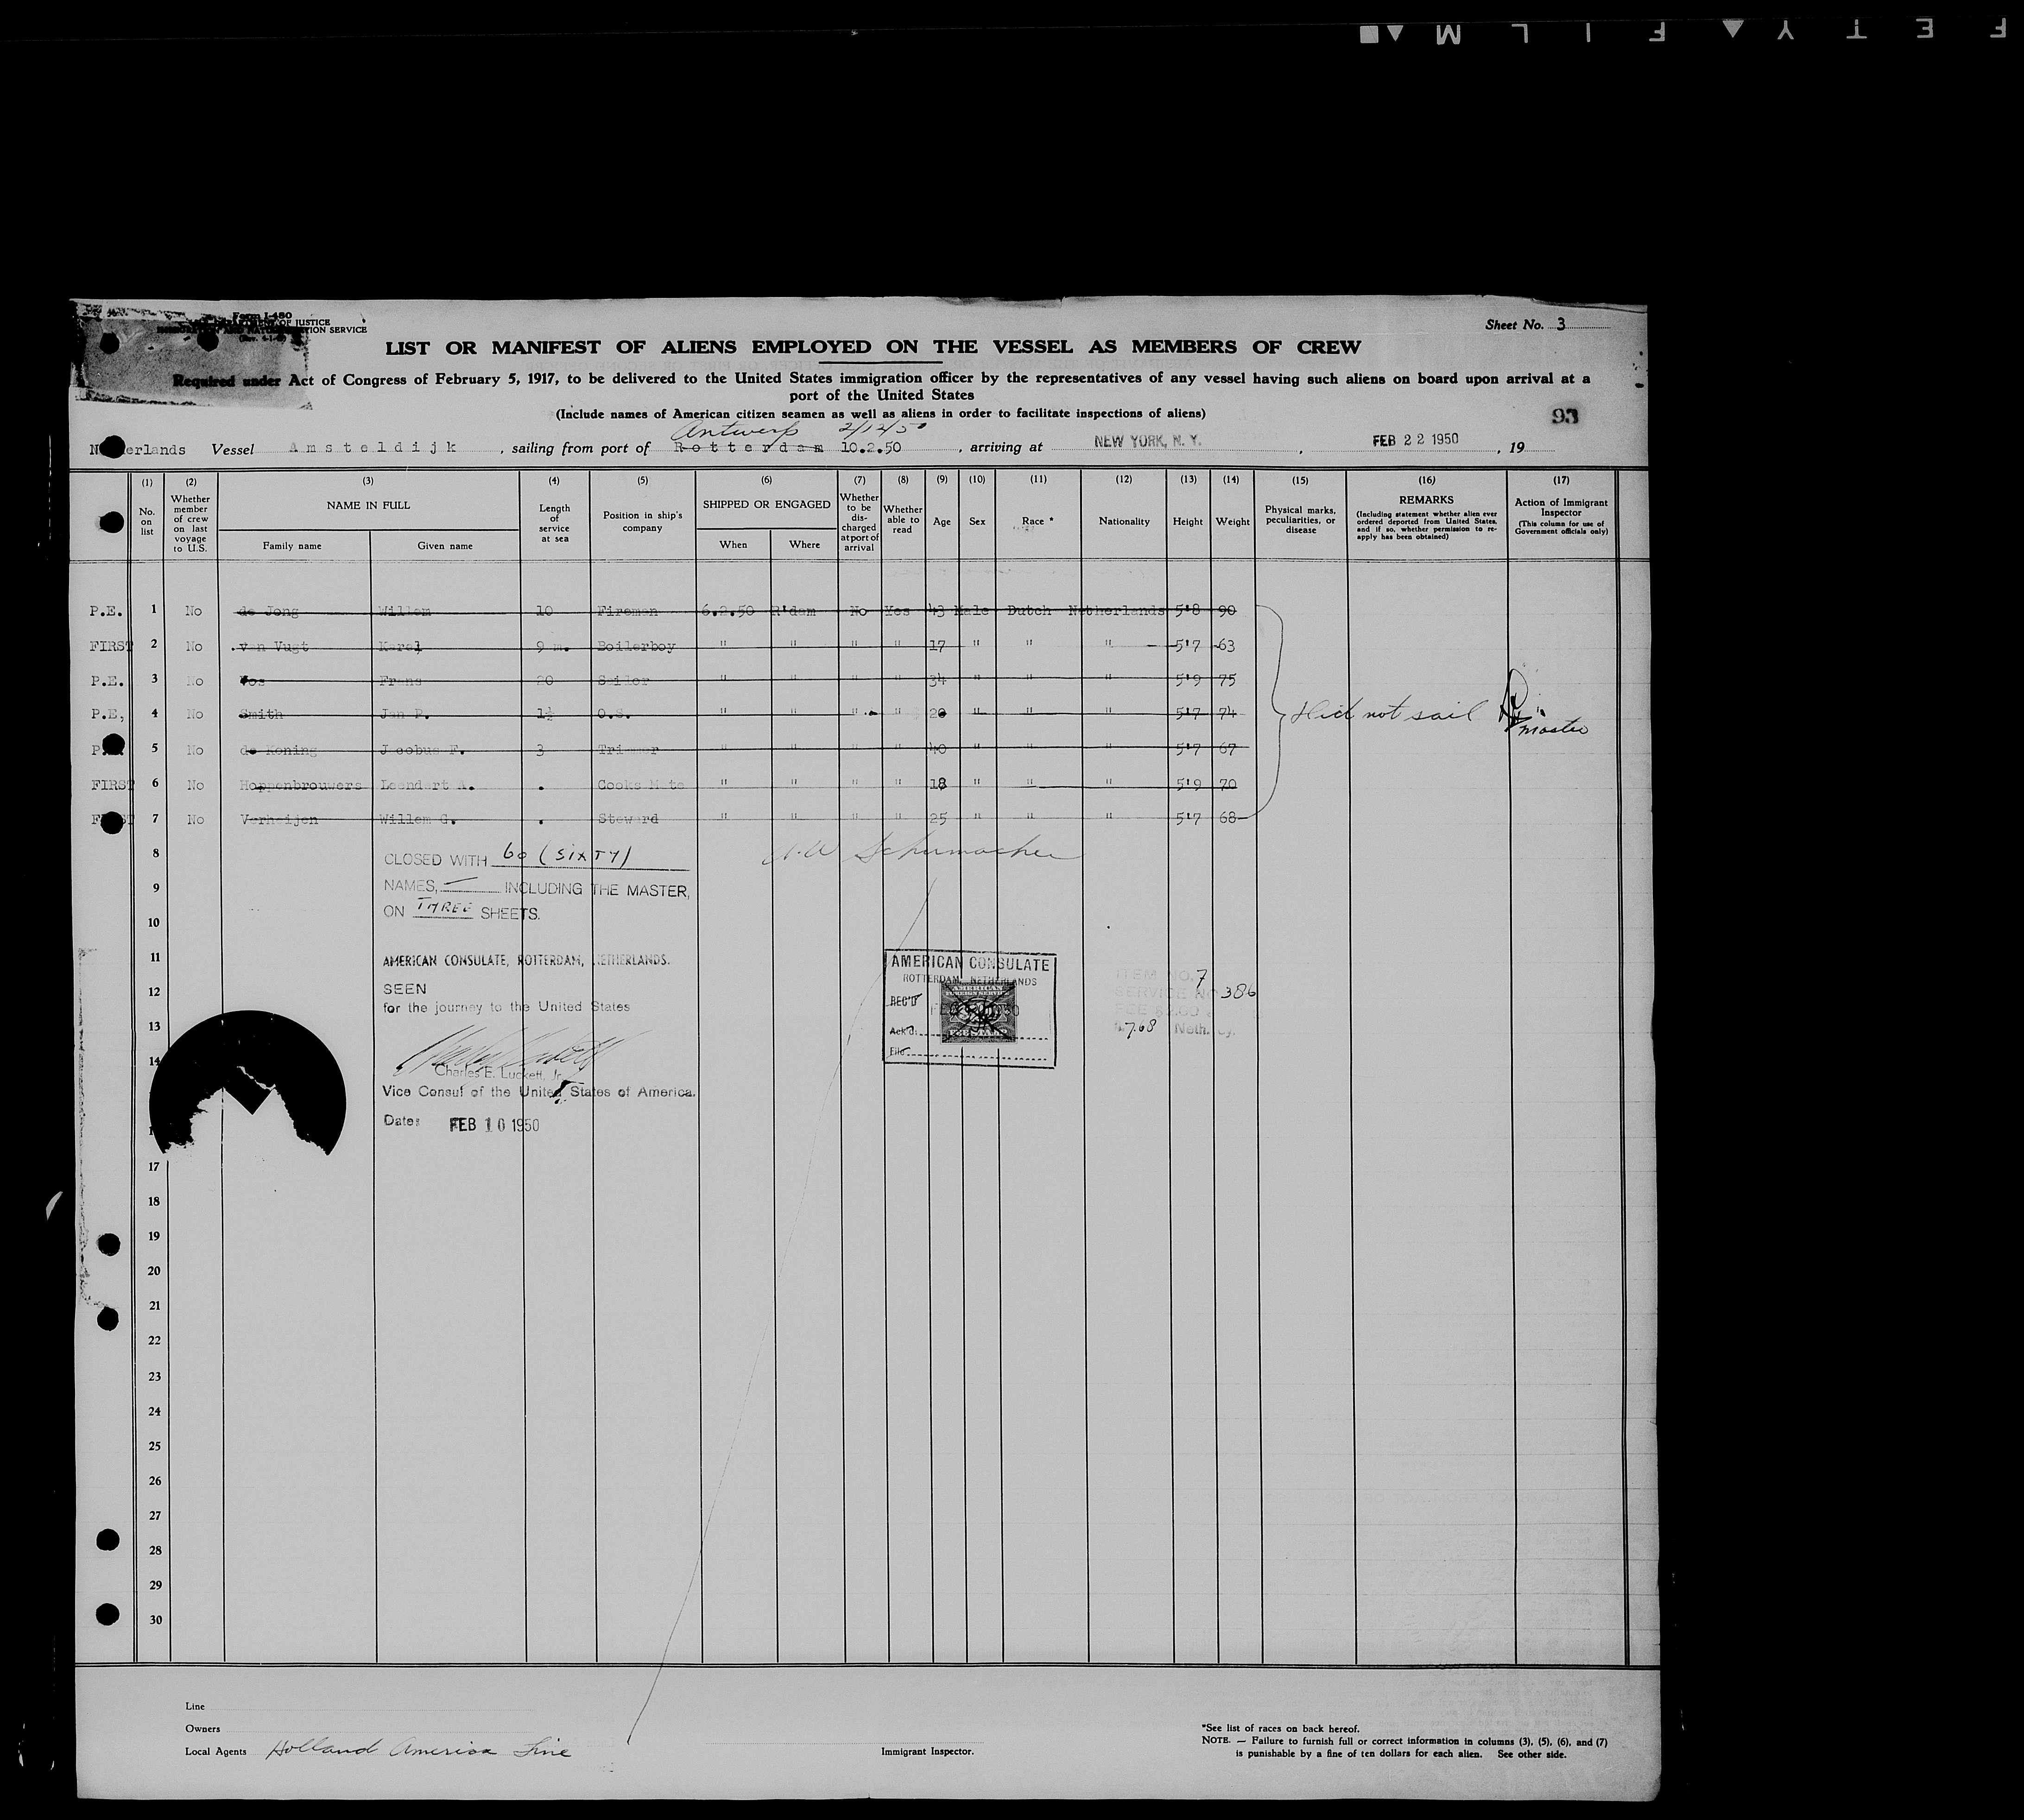The image size is (2024, 1820).
Task: Click the family name "Hoppenbrouwers" in row 6
Action: pos(300,785)
